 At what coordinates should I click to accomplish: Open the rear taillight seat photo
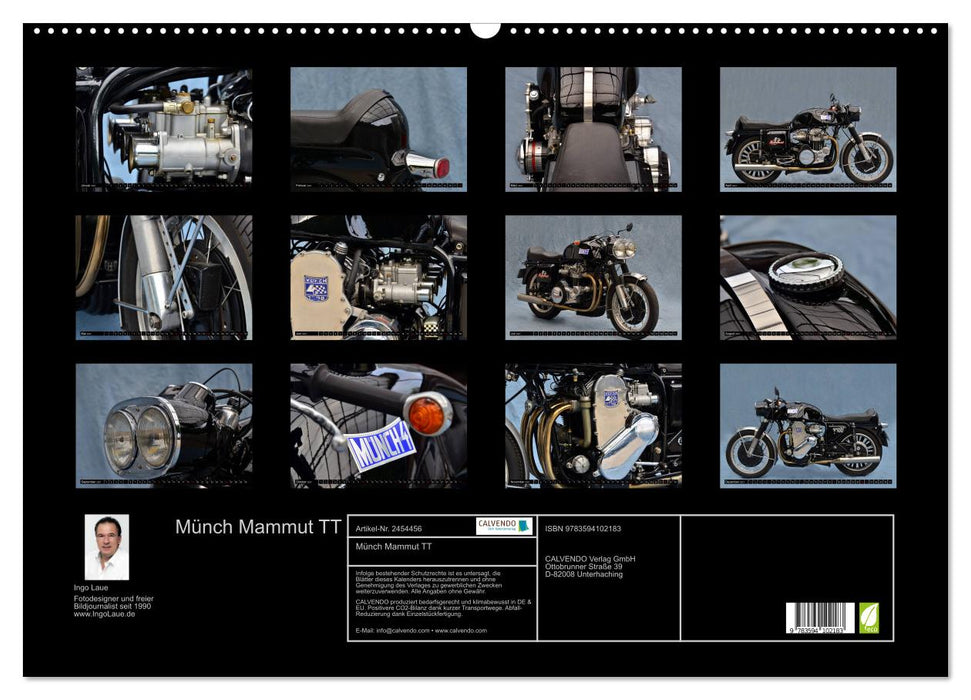tap(378, 129)
